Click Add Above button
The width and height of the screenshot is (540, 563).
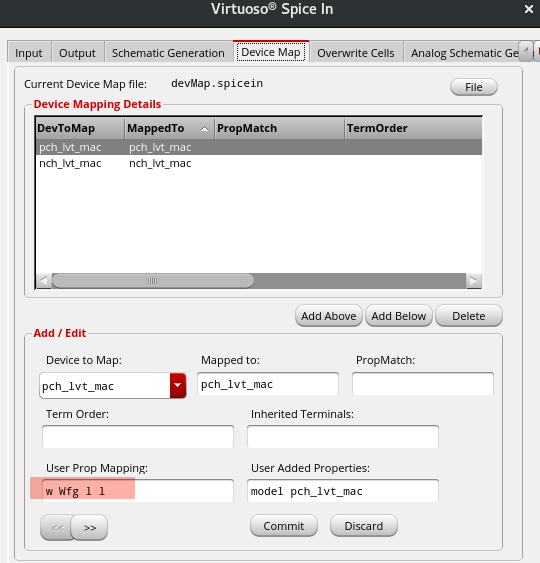point(329,316)
